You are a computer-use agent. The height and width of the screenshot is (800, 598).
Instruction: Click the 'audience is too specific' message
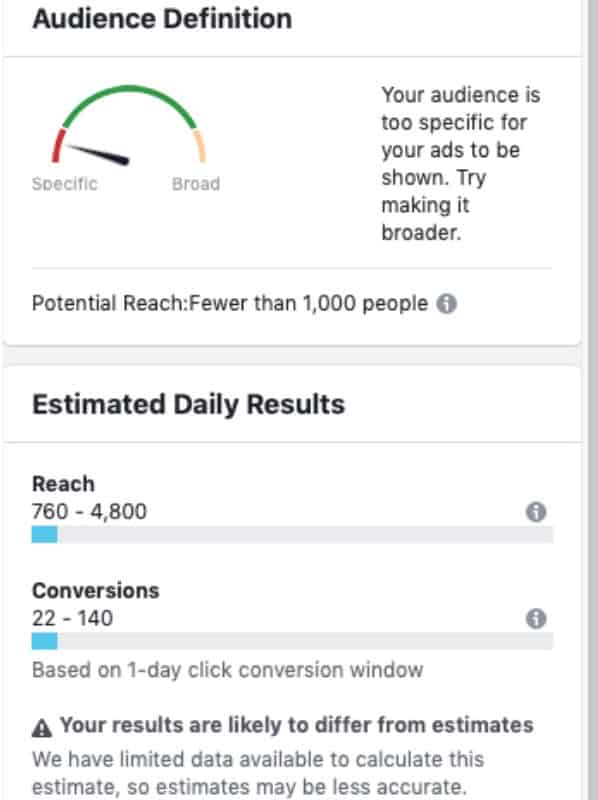[x=461, y=164]
